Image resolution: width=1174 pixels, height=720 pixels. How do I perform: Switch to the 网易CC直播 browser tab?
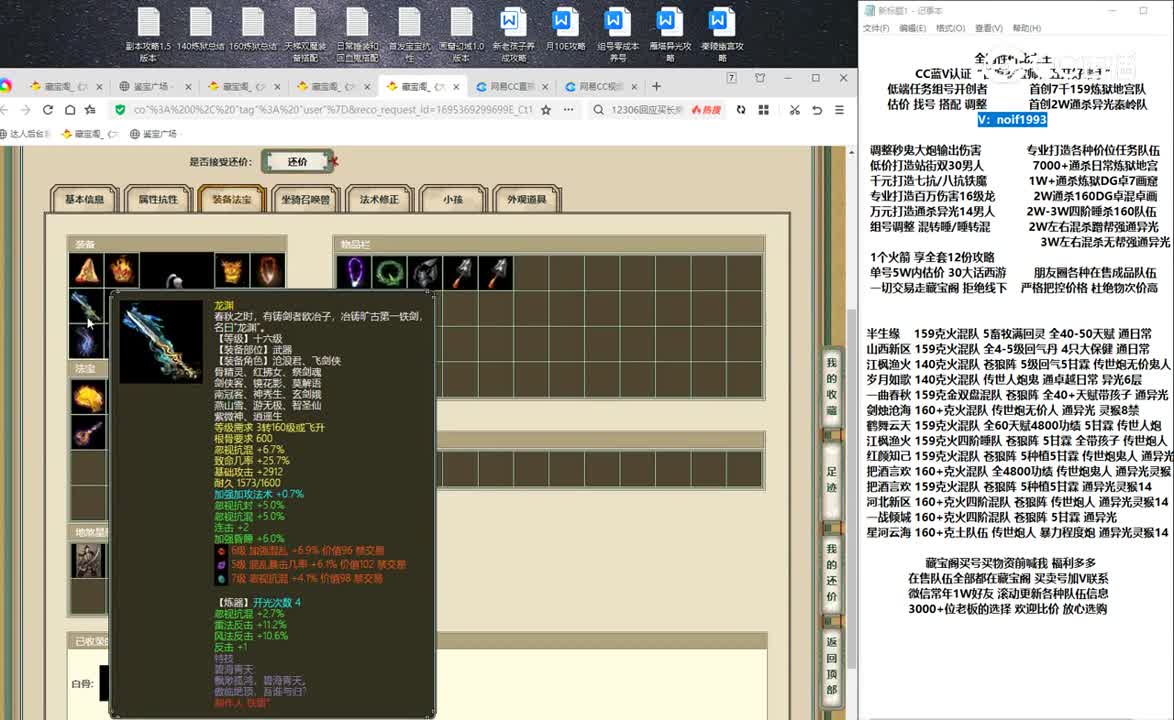[x=510, y=87]
